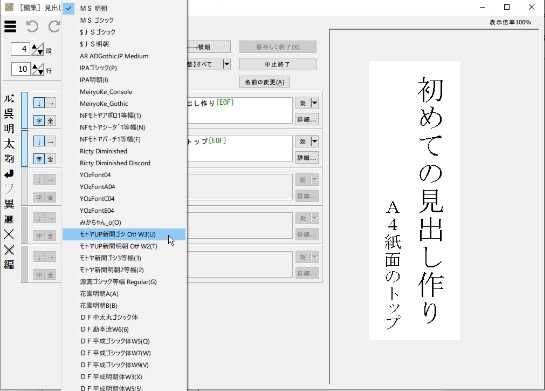The height and width of the screenshot is (391, 545).
Task: Click the 呉 icon in left sidebar
Action: coord(9,113)
